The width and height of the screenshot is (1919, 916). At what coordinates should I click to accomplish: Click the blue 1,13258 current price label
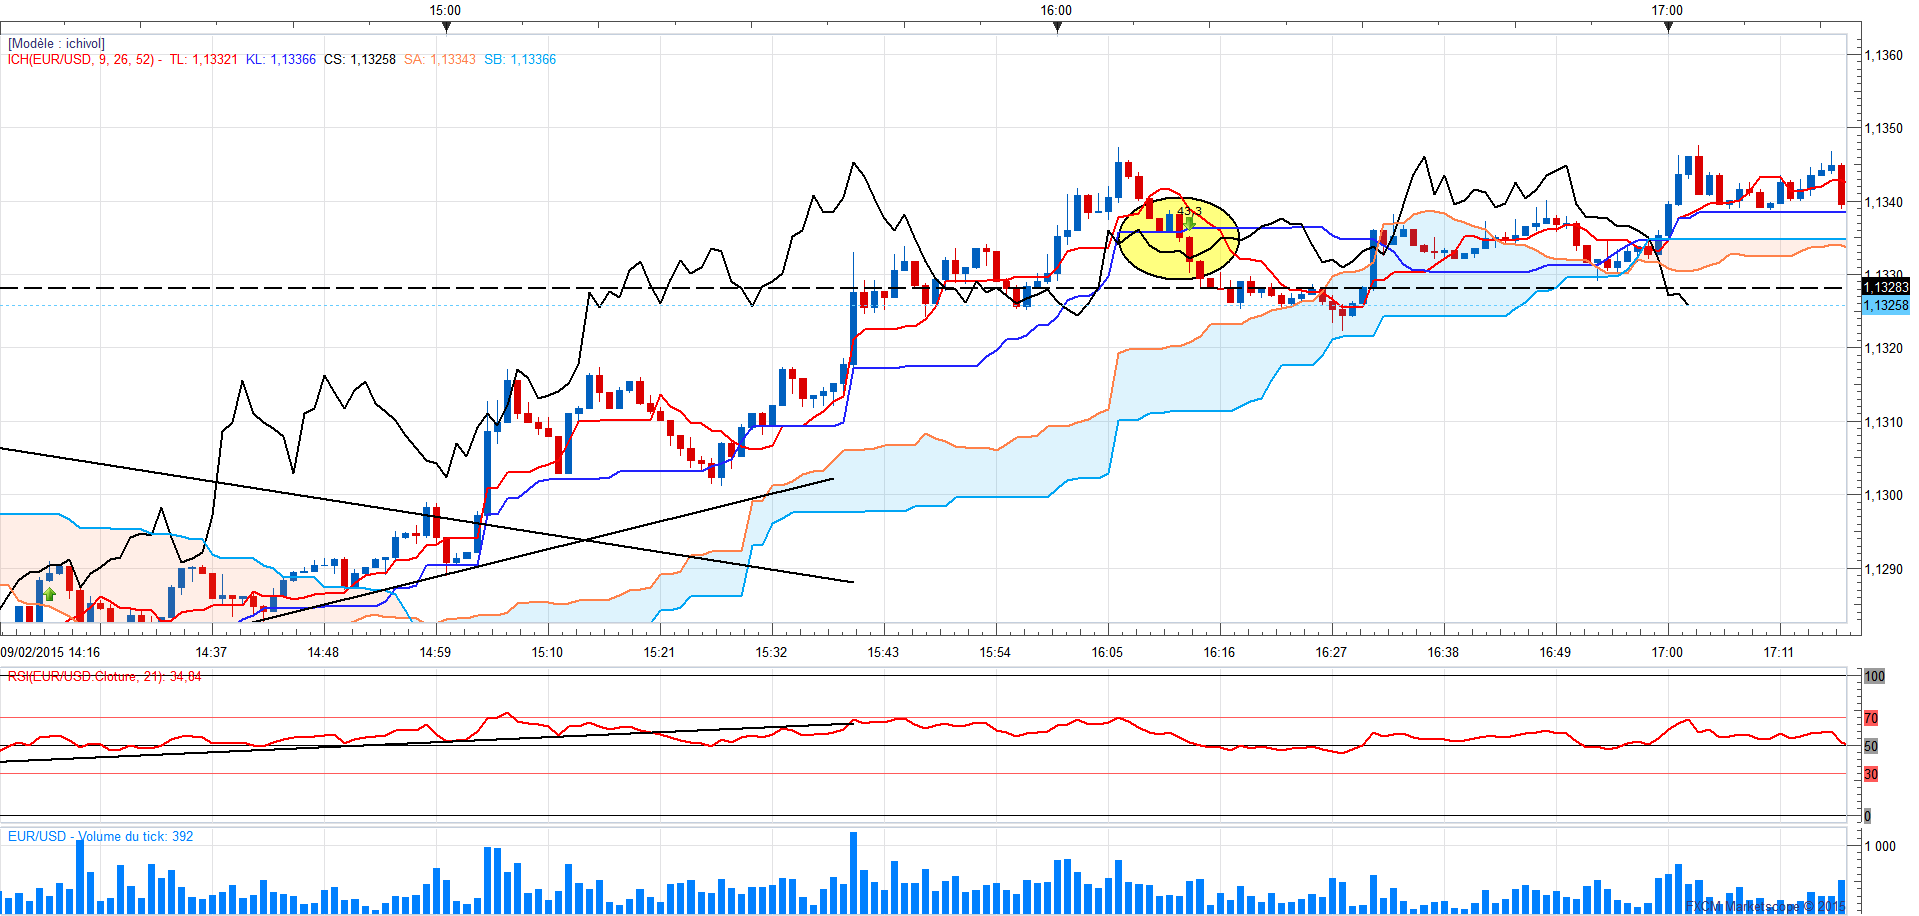[1885, 306]
